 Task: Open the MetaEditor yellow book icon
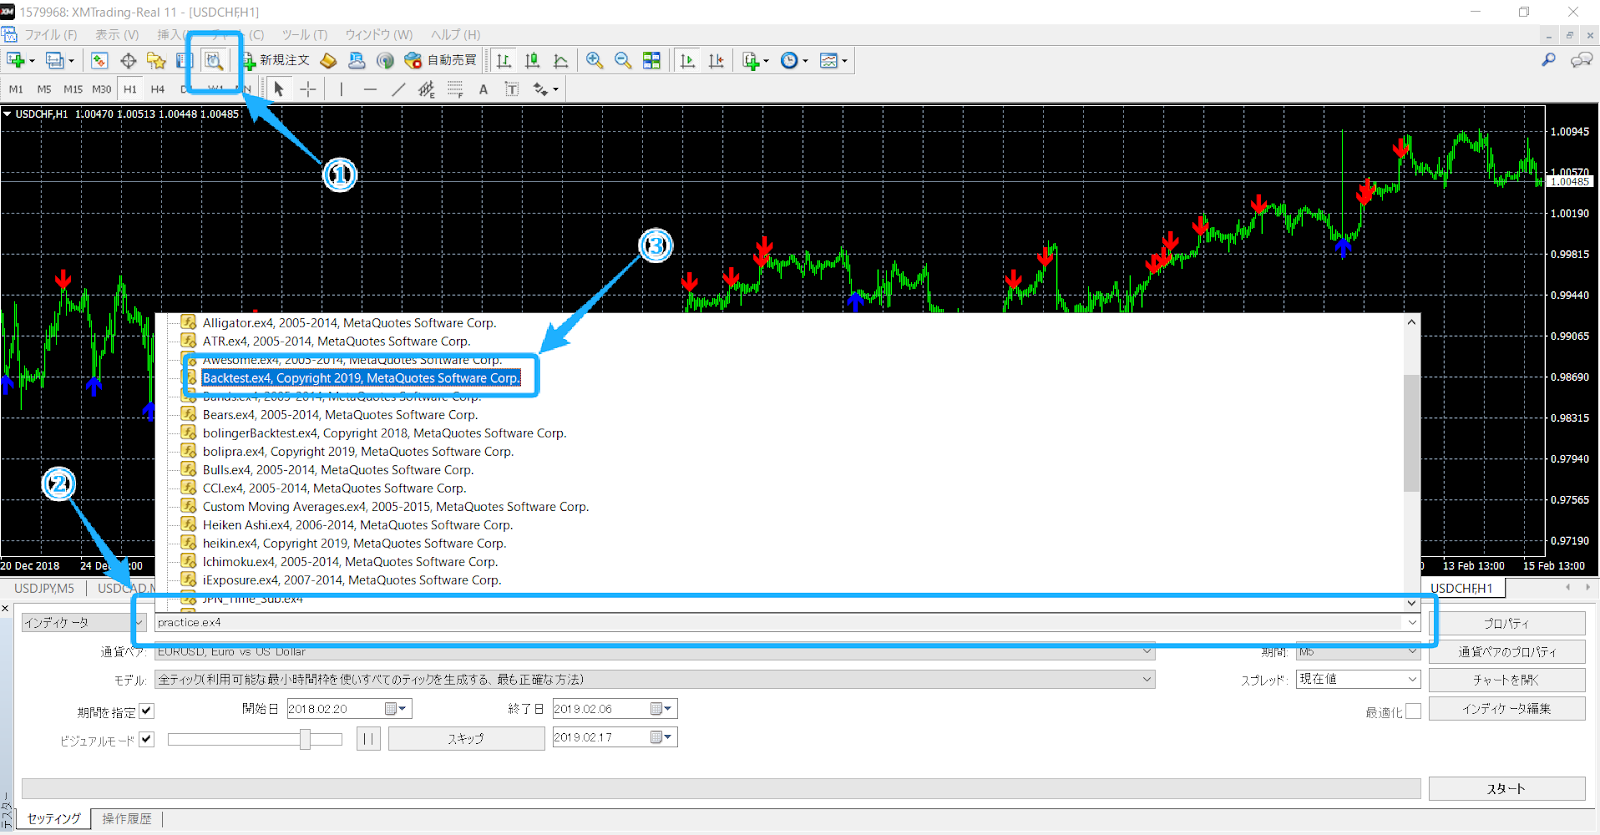(328, 61)
